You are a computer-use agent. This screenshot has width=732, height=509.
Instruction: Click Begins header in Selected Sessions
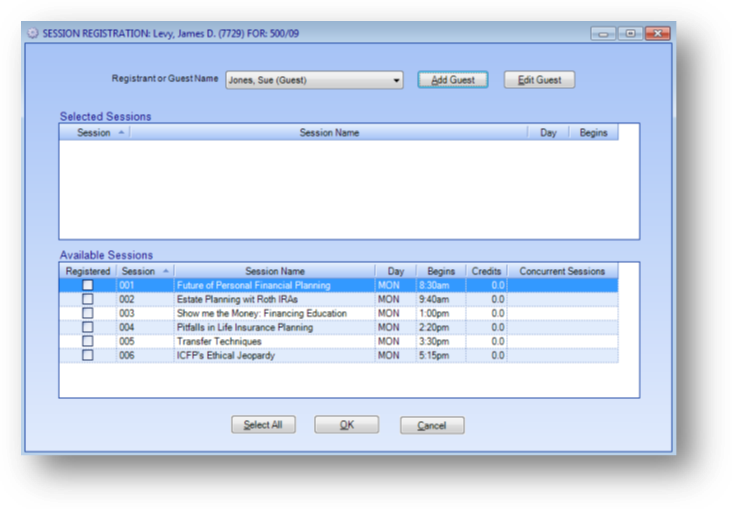point(593,133)
